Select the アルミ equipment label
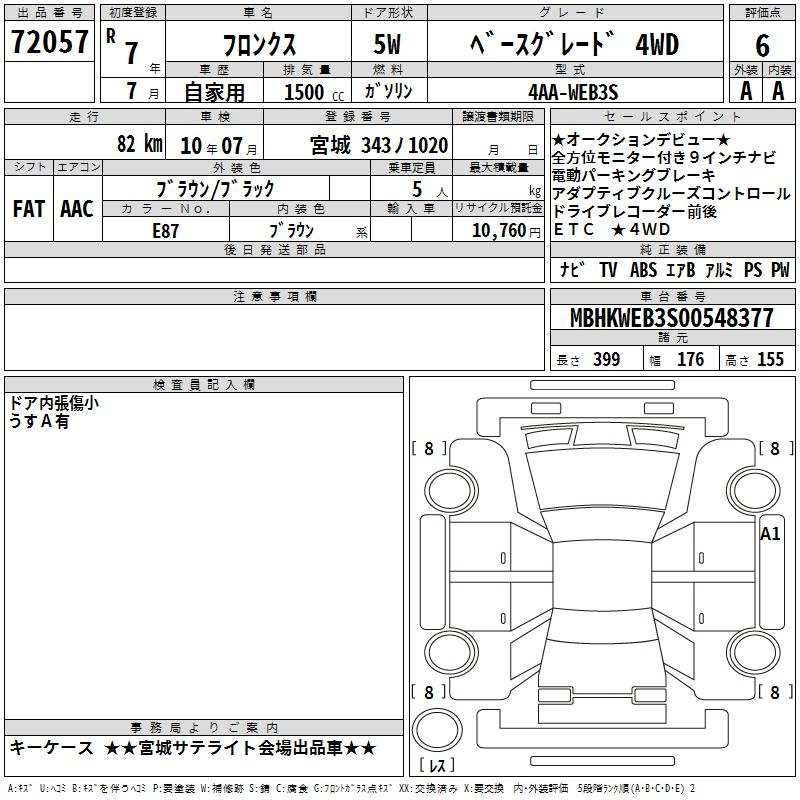The width and height of the screenshot is (800, 800). 718,270
